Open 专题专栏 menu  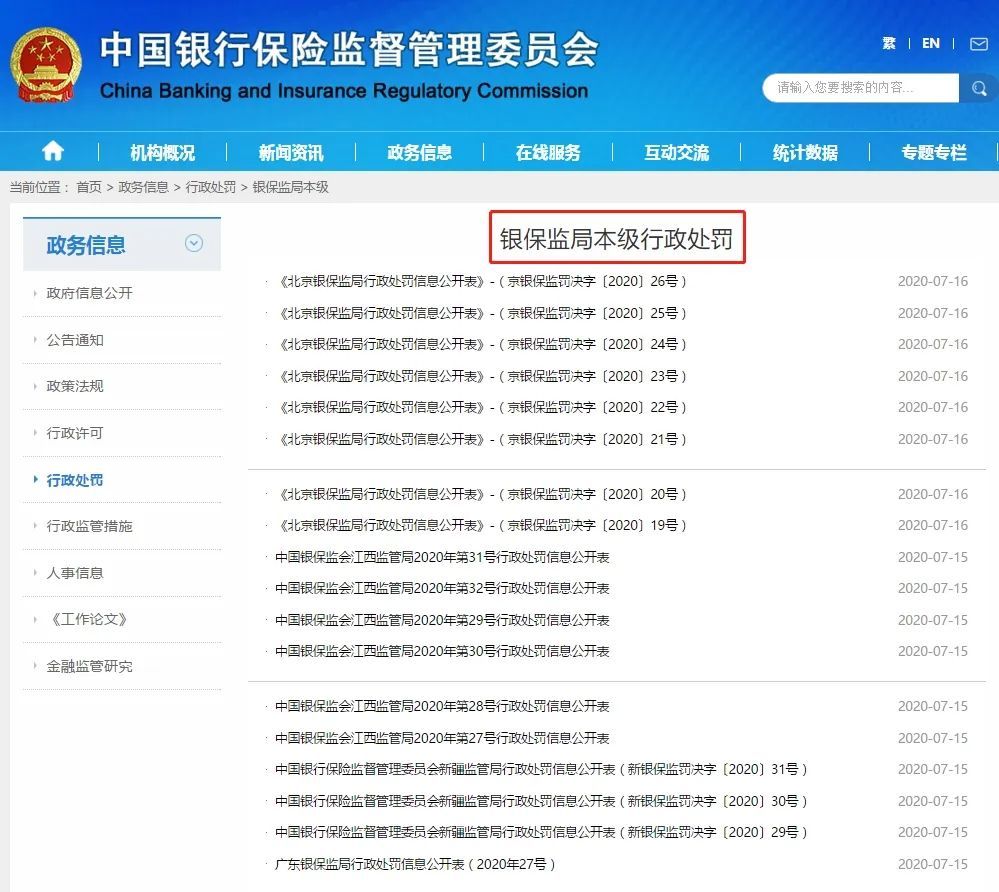[x=934, y=152]
